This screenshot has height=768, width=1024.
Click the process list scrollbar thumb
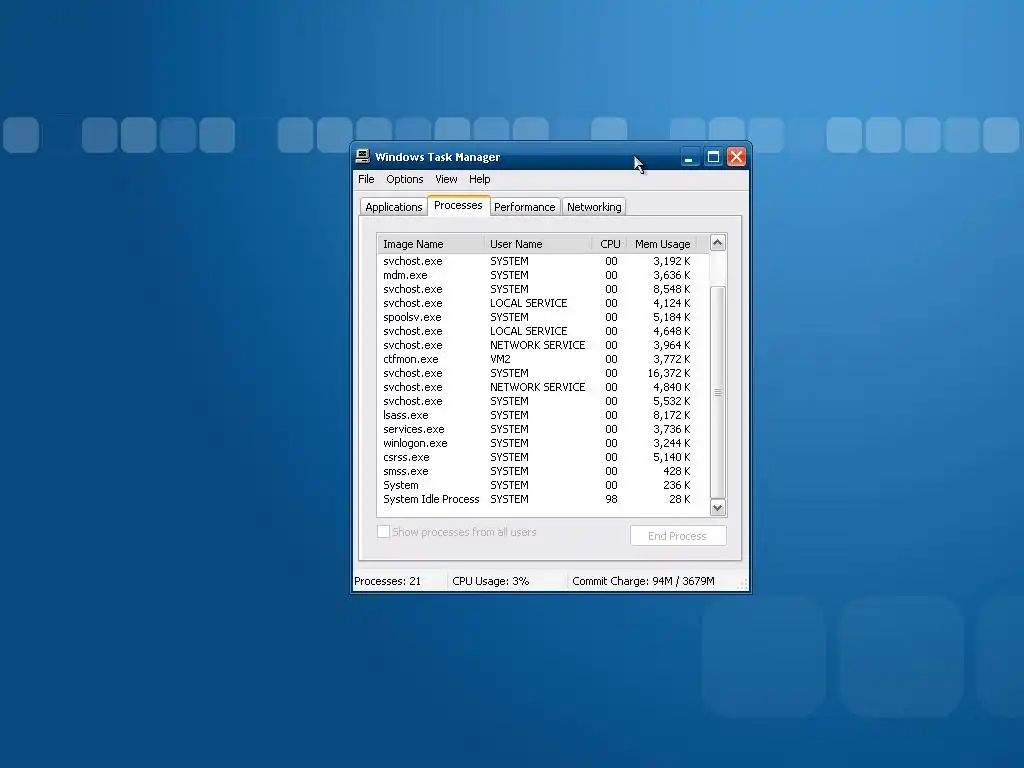718,392
